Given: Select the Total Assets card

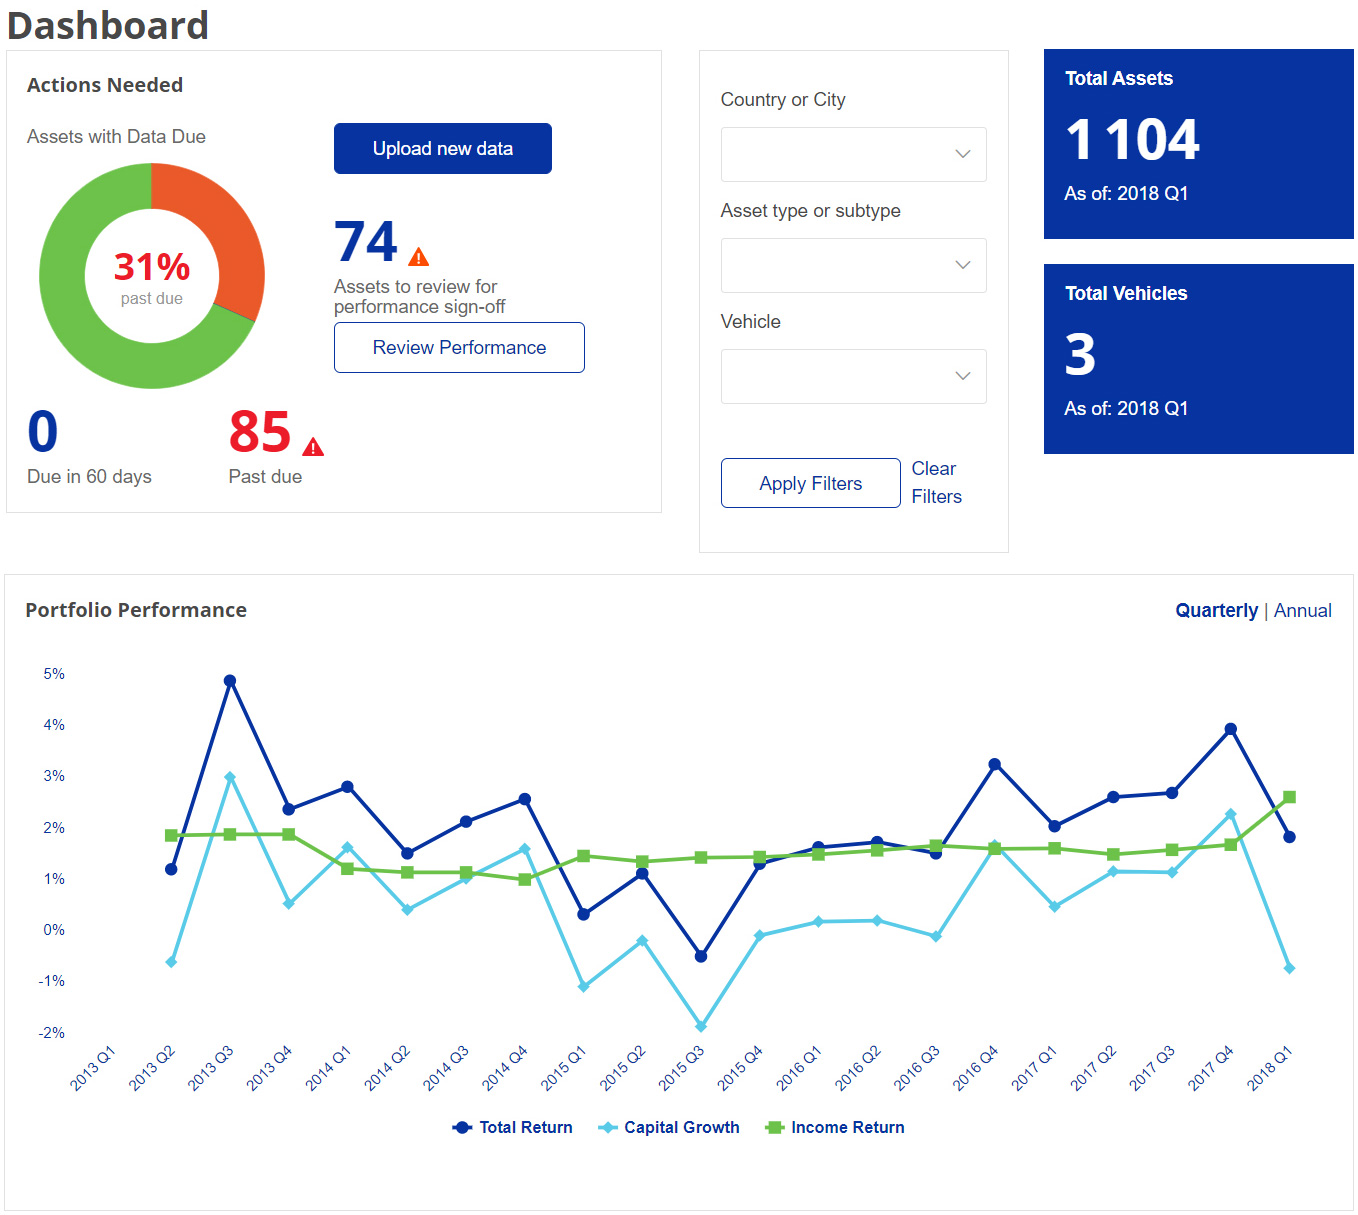Looking at the screenshot, I should (1198, 144).
